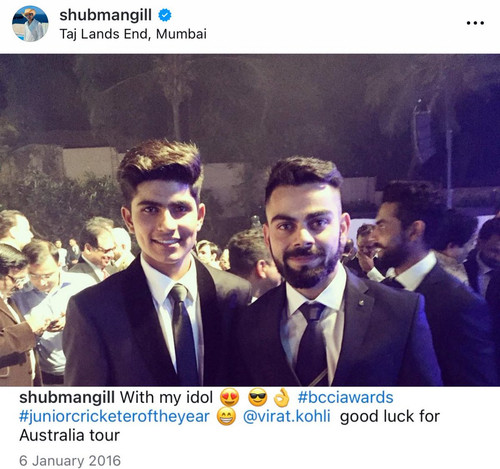This screenshot has height=469, width=500.
Task: Click the grinning face emoji in caption
Action: click(226, 417)
